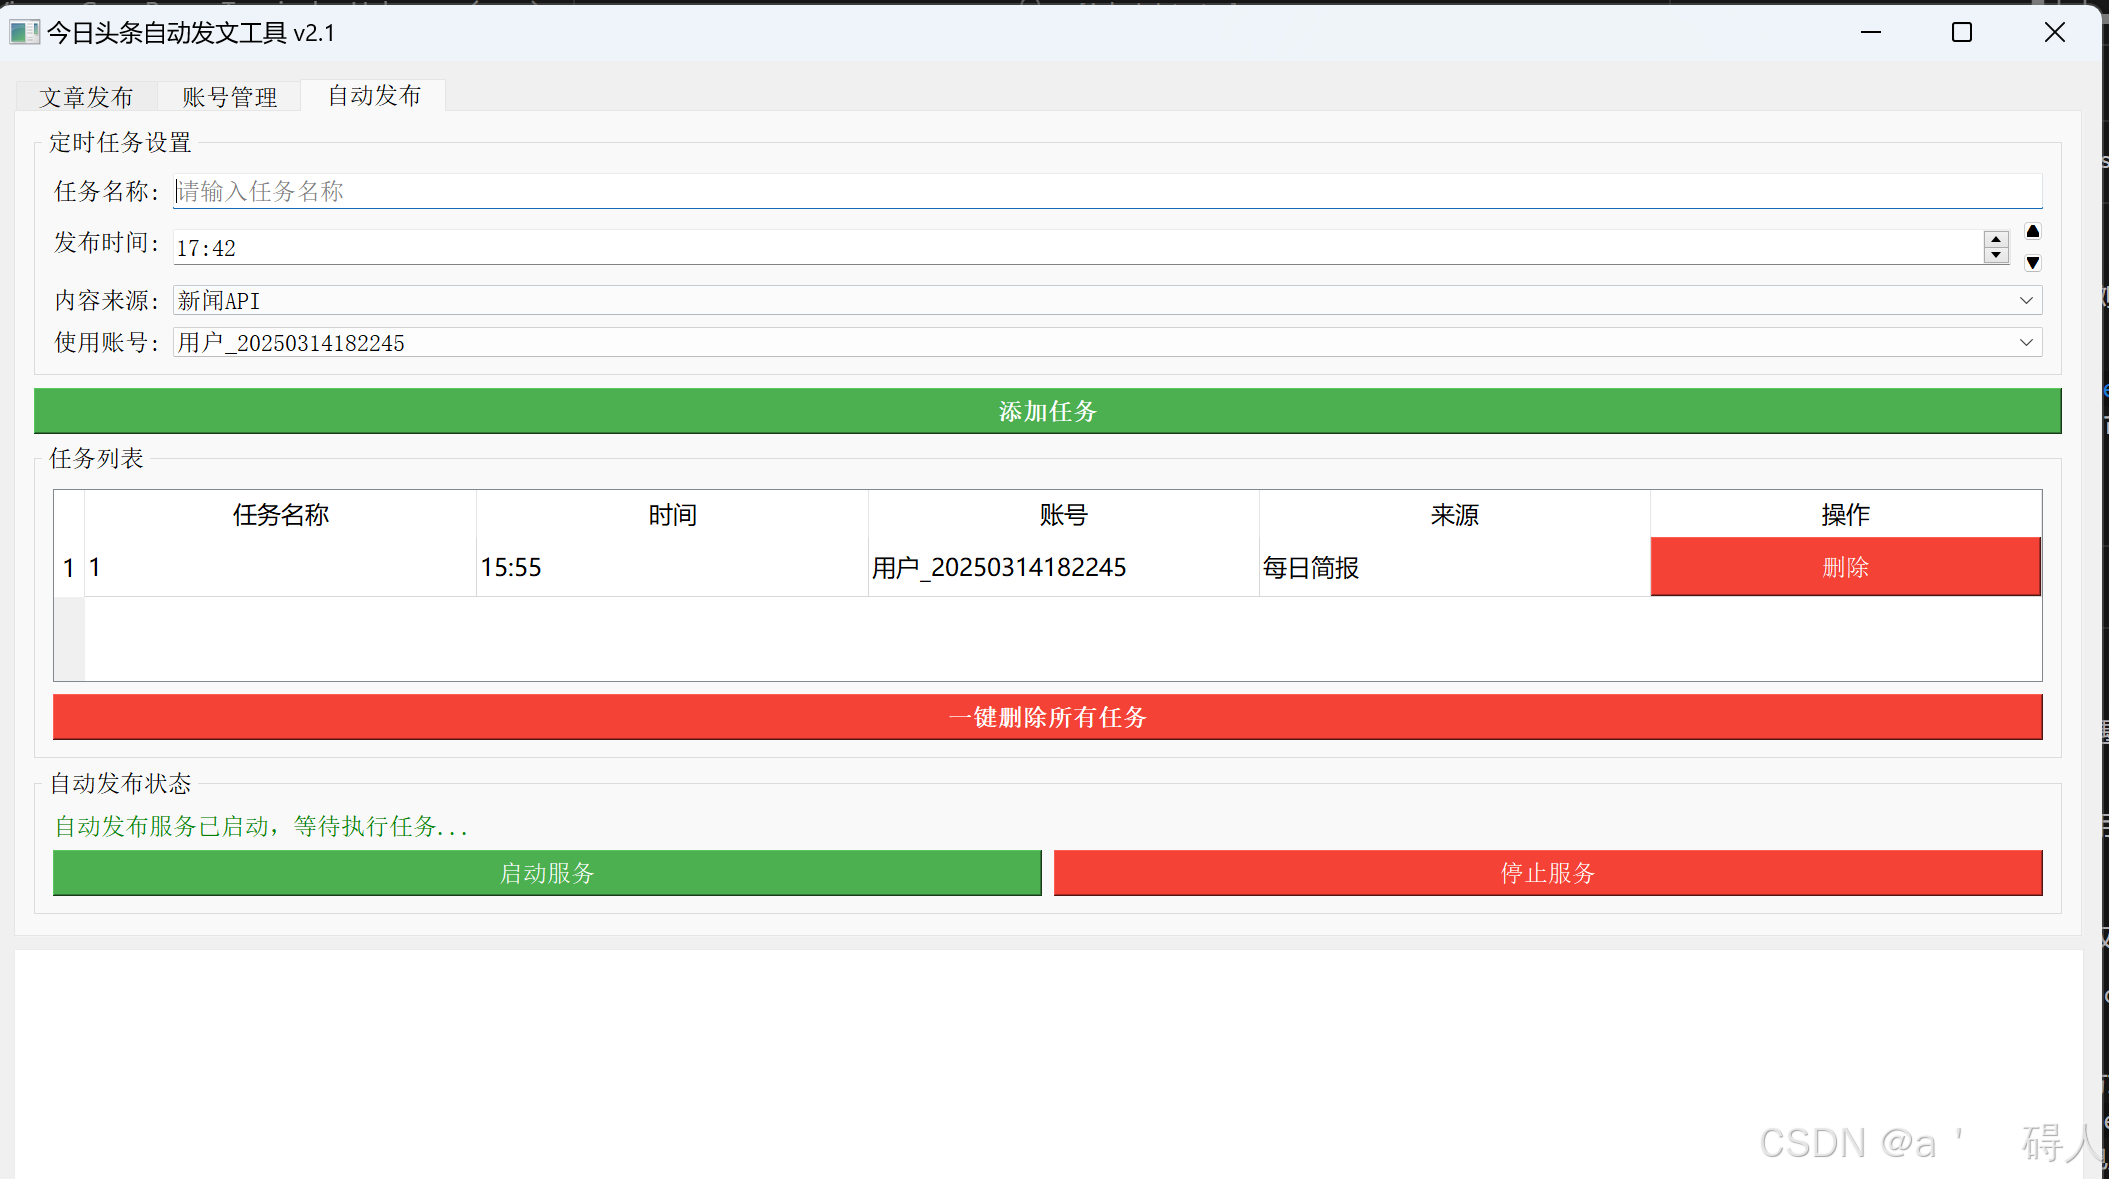Viewport: 2109px width, 1179px height.
Task: Open the 账号管理 tab
Action: point(229,97)
